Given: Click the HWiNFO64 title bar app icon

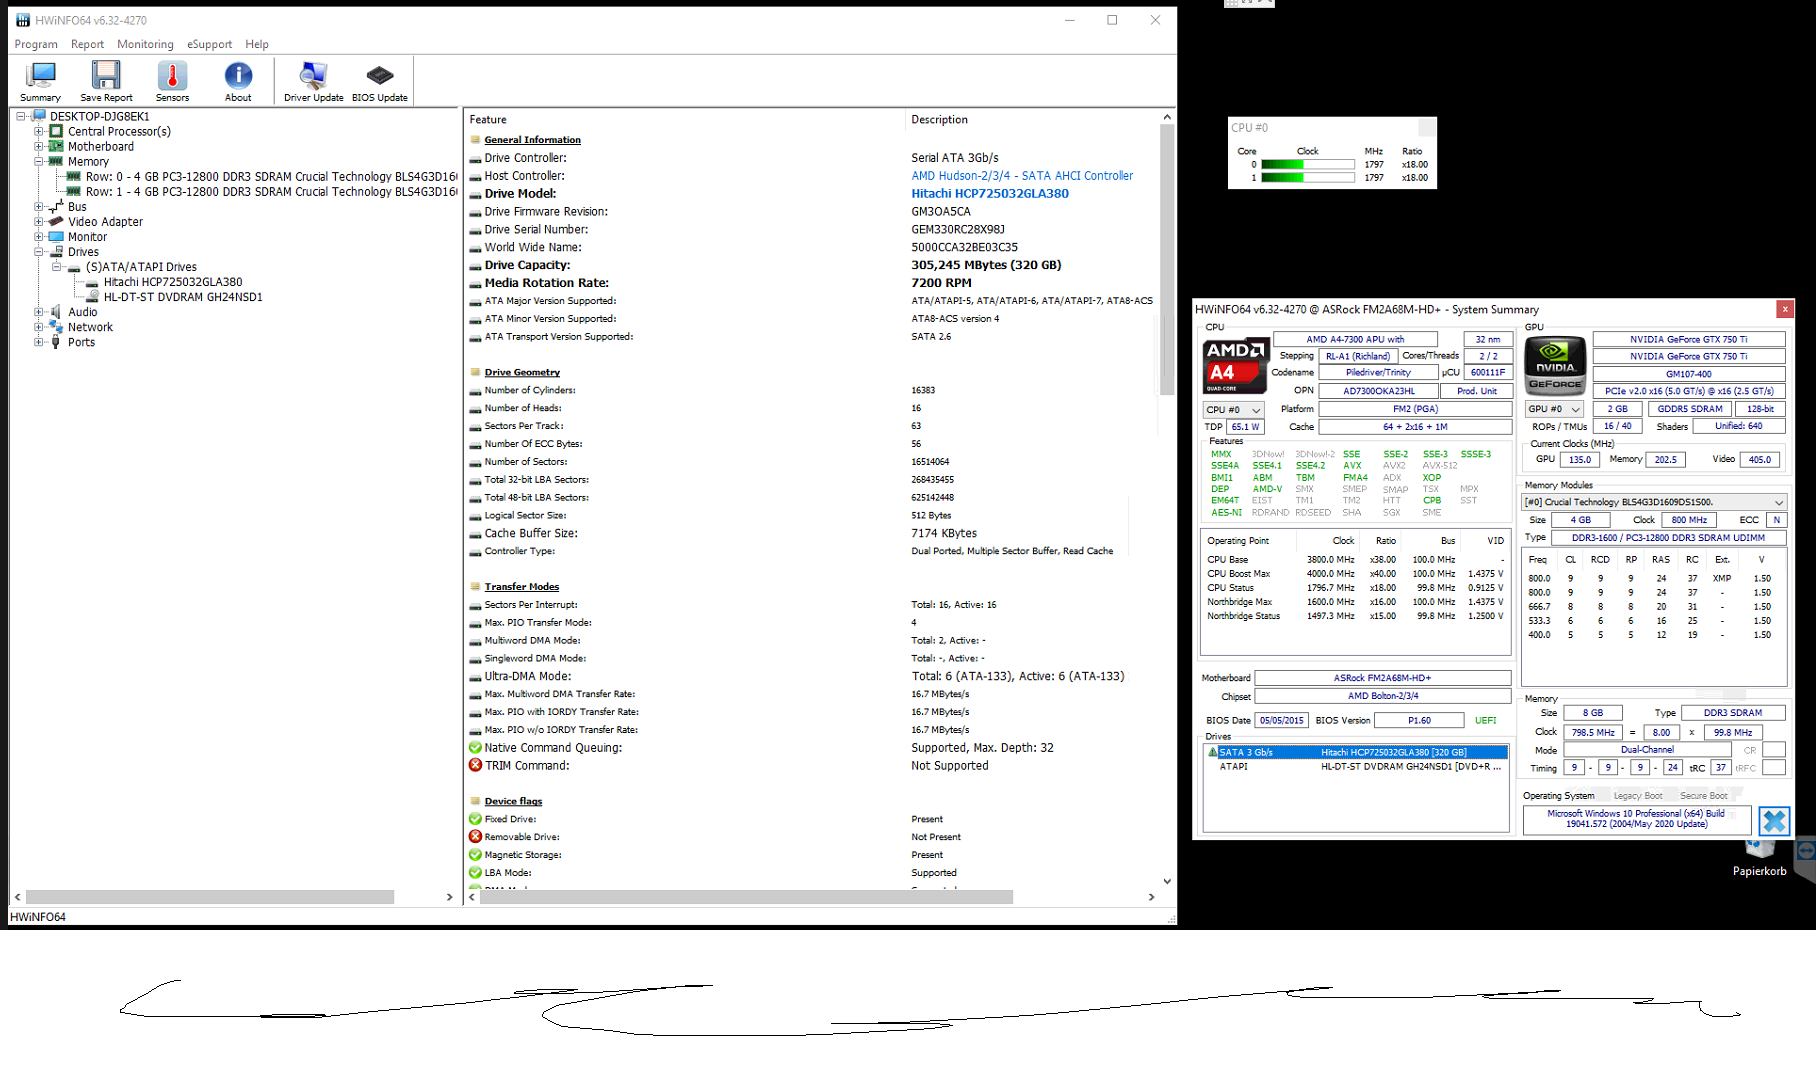Looking at the screenshot, I should pyautogui.click(x=23, y=20).
